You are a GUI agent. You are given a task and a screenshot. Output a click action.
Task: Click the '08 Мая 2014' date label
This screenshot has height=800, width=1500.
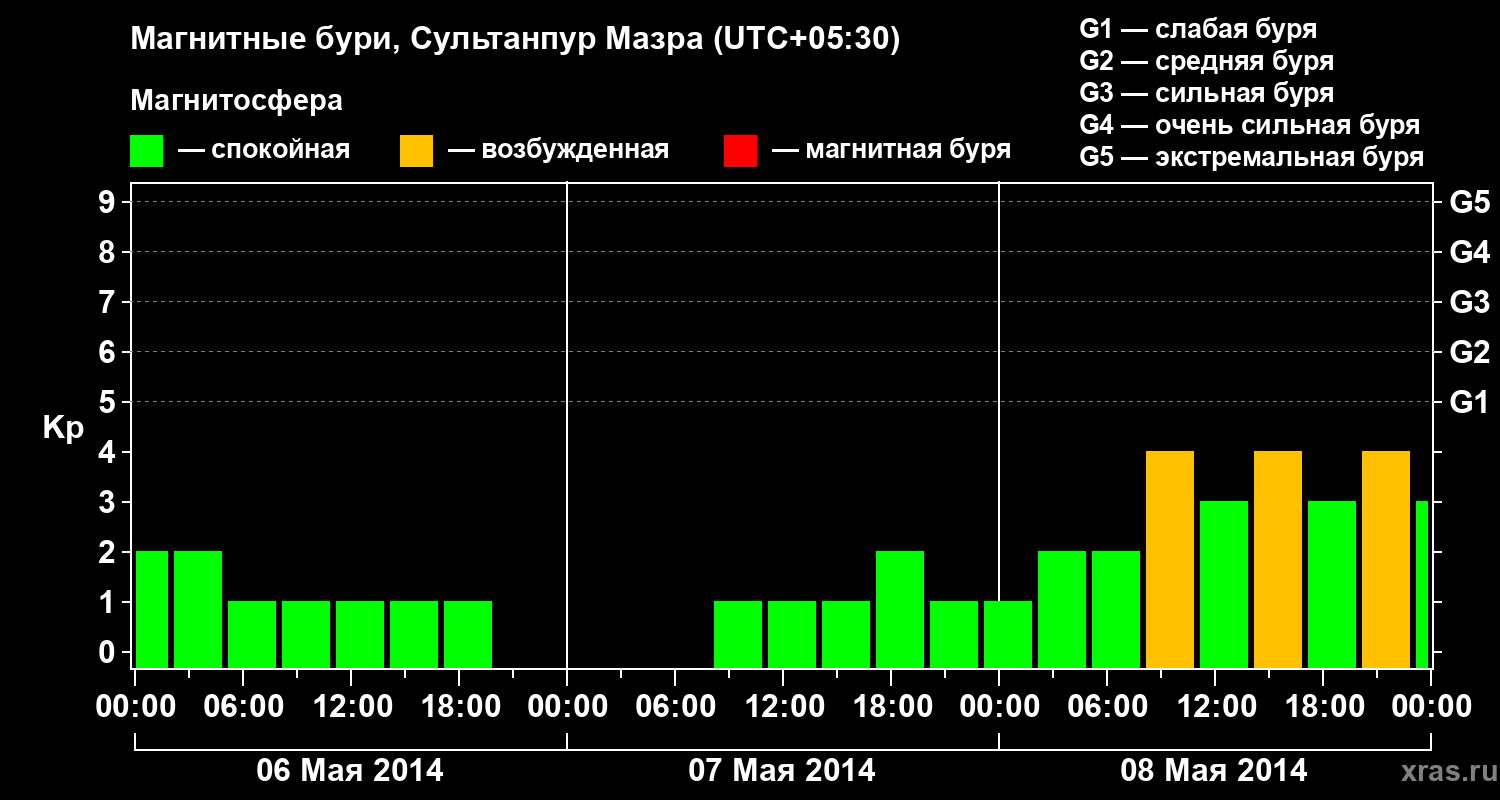[x=1214, y=771]
